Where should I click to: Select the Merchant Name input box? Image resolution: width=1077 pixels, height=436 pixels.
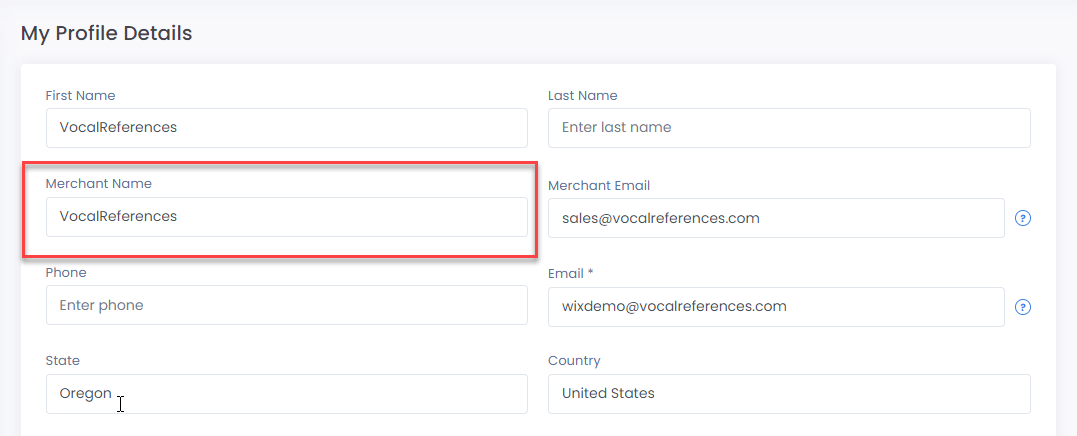(287, 217)
